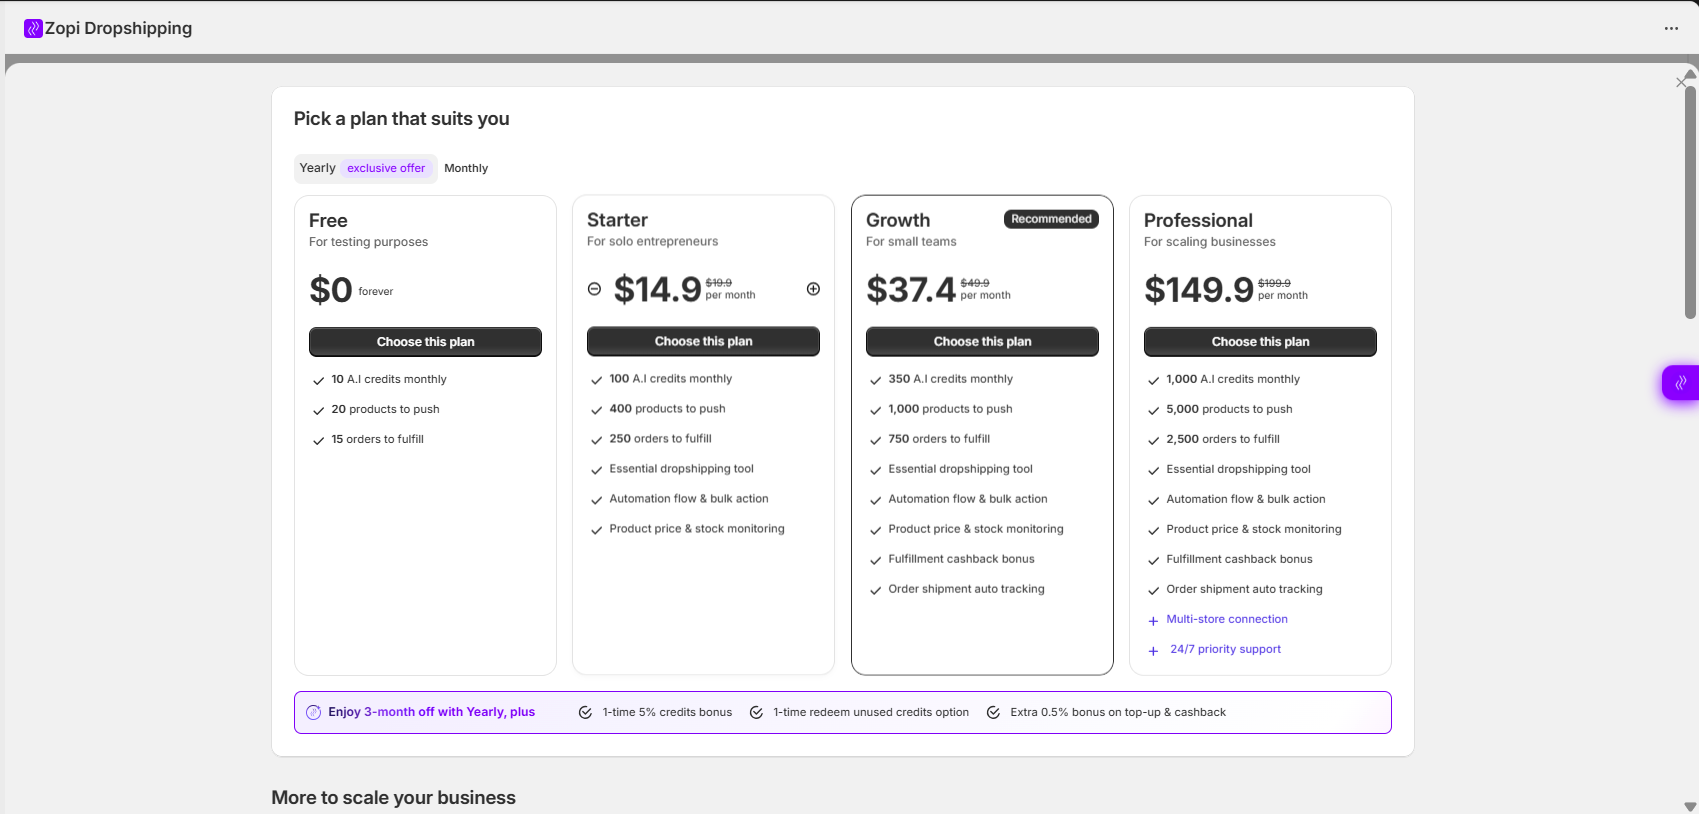This screenshot has width=1699, height=814.
Task: Click the exclusive offer badge
Action: [x=386, y=168]
